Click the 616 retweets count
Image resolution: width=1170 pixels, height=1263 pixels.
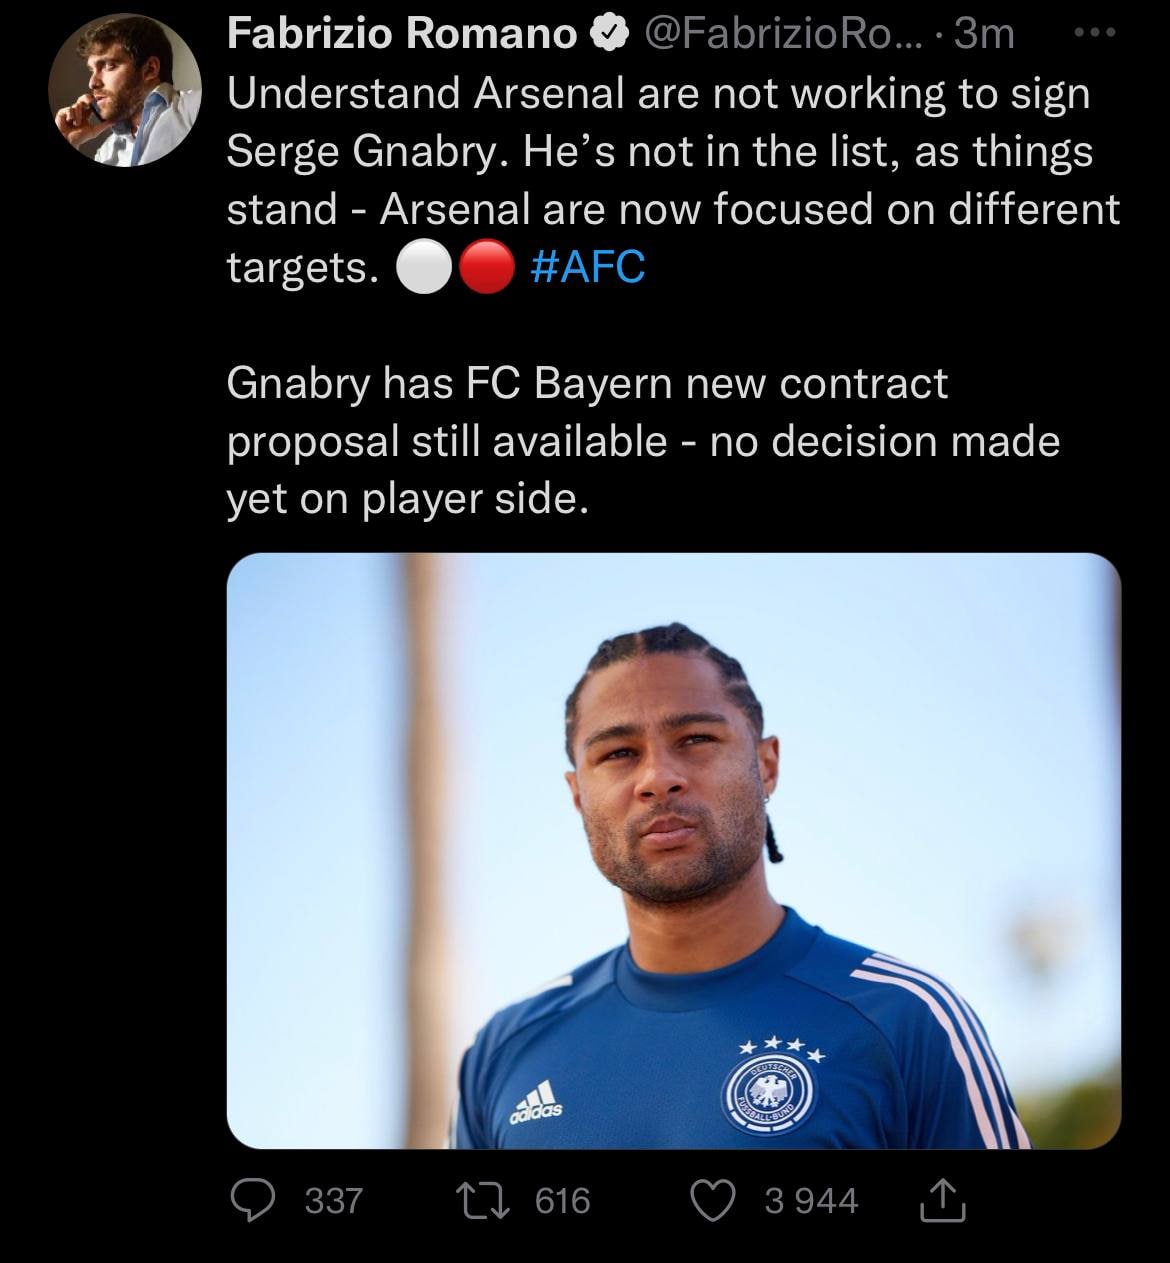click(563, 1201)
